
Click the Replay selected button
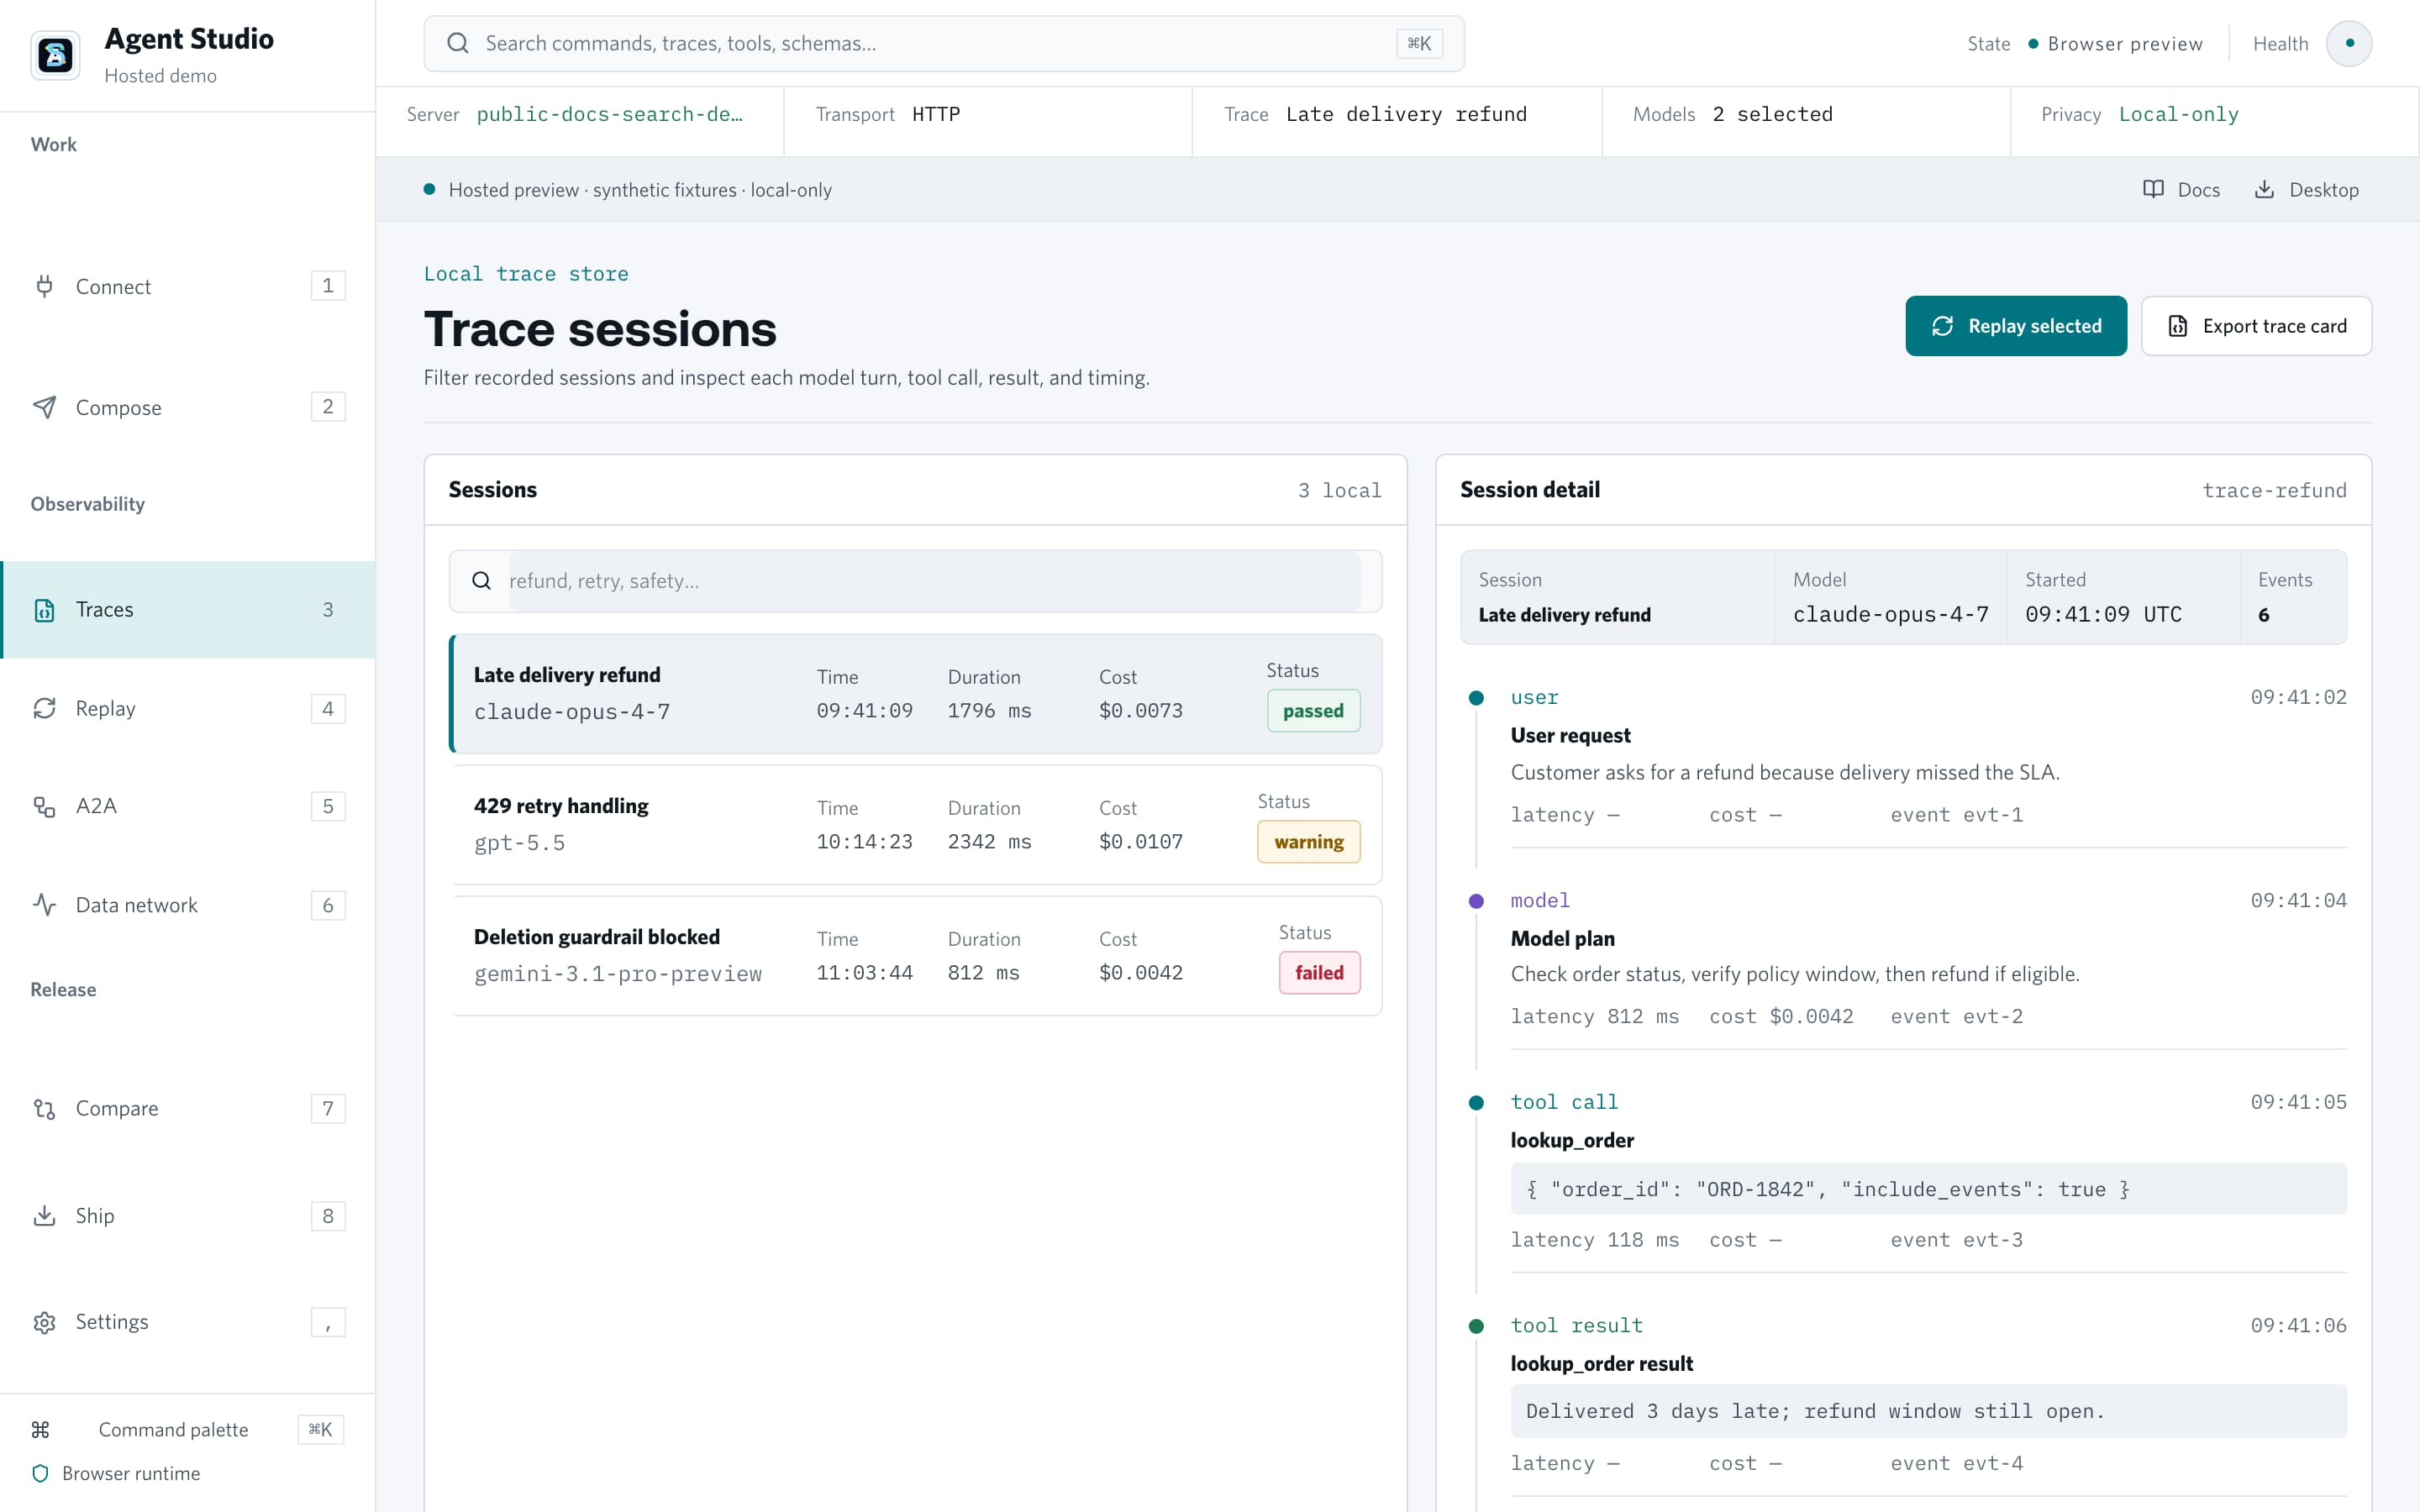coord(2015,326)
